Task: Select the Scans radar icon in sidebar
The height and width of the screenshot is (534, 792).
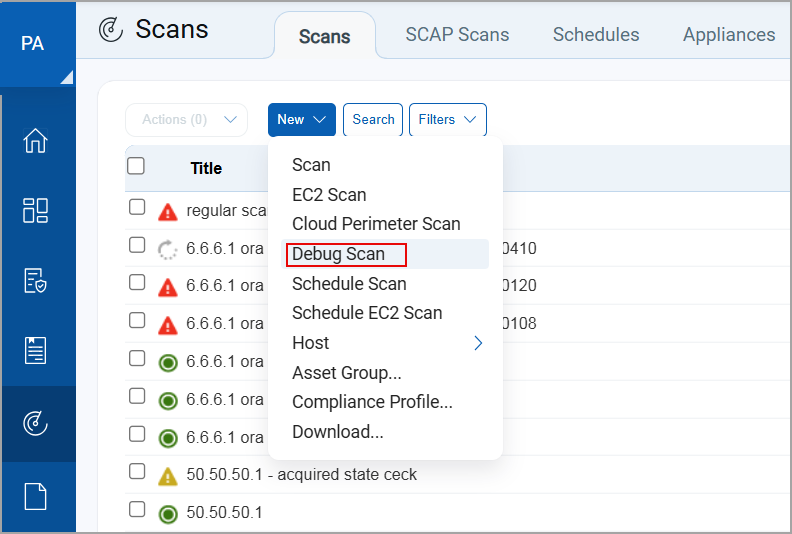Action: (35, 423)
